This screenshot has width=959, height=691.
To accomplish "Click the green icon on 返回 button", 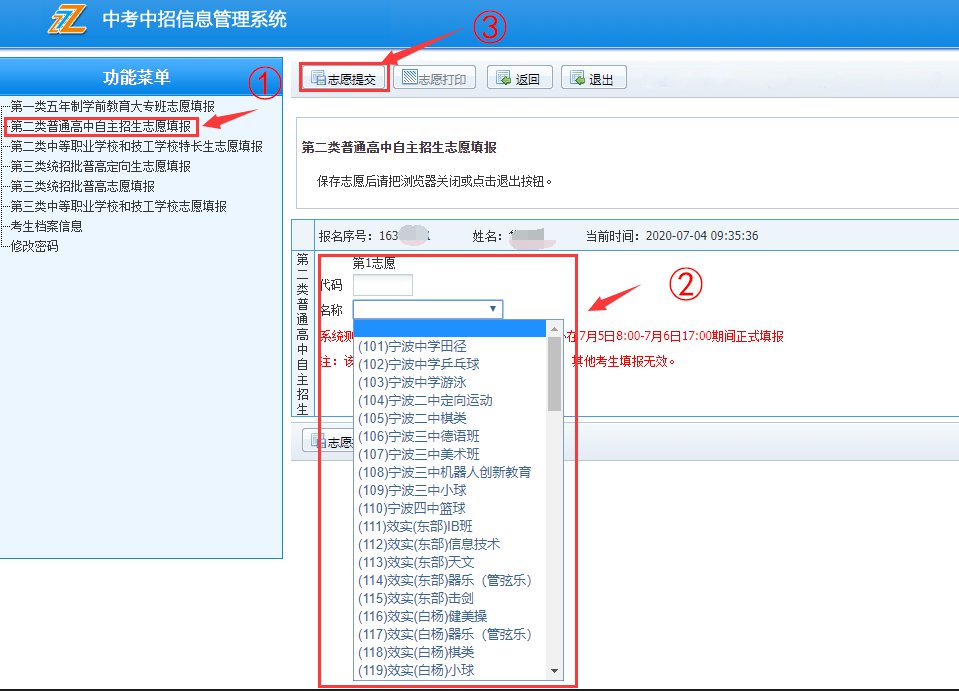I will [503, 78].
